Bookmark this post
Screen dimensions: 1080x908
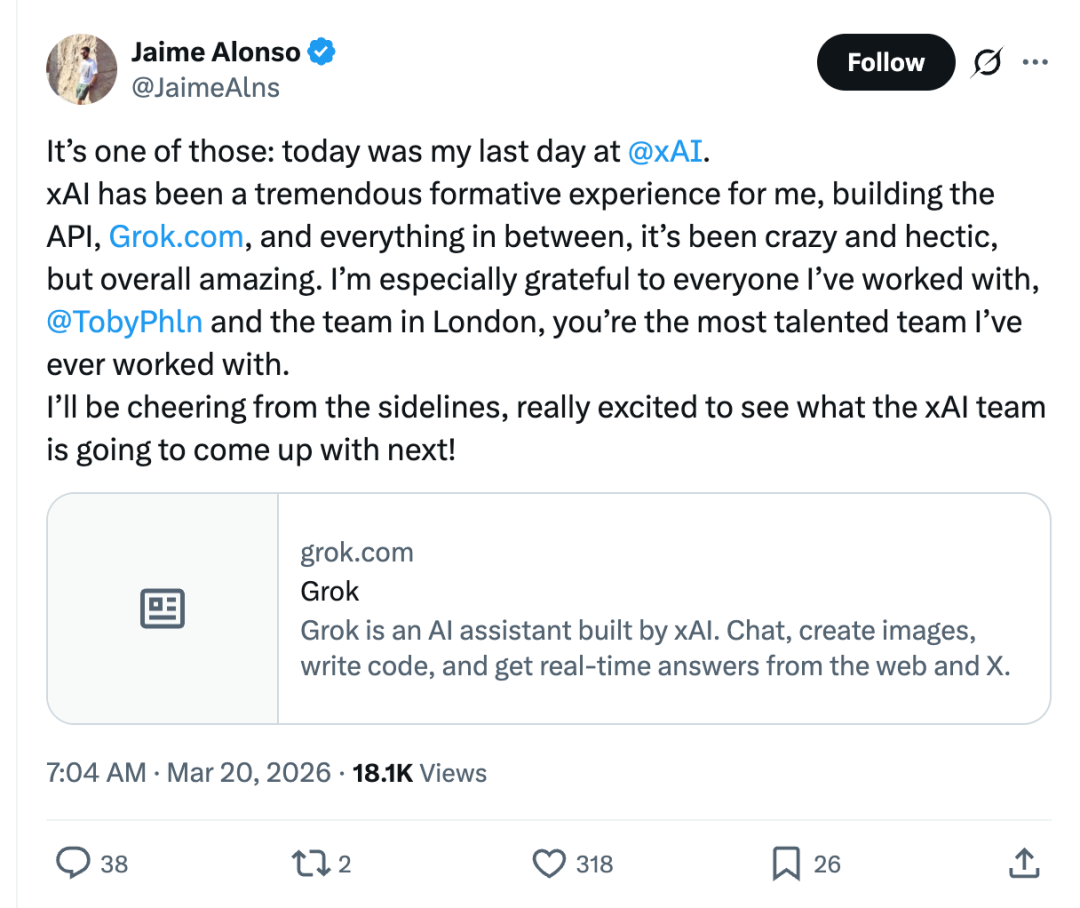[x=786, y=863]
